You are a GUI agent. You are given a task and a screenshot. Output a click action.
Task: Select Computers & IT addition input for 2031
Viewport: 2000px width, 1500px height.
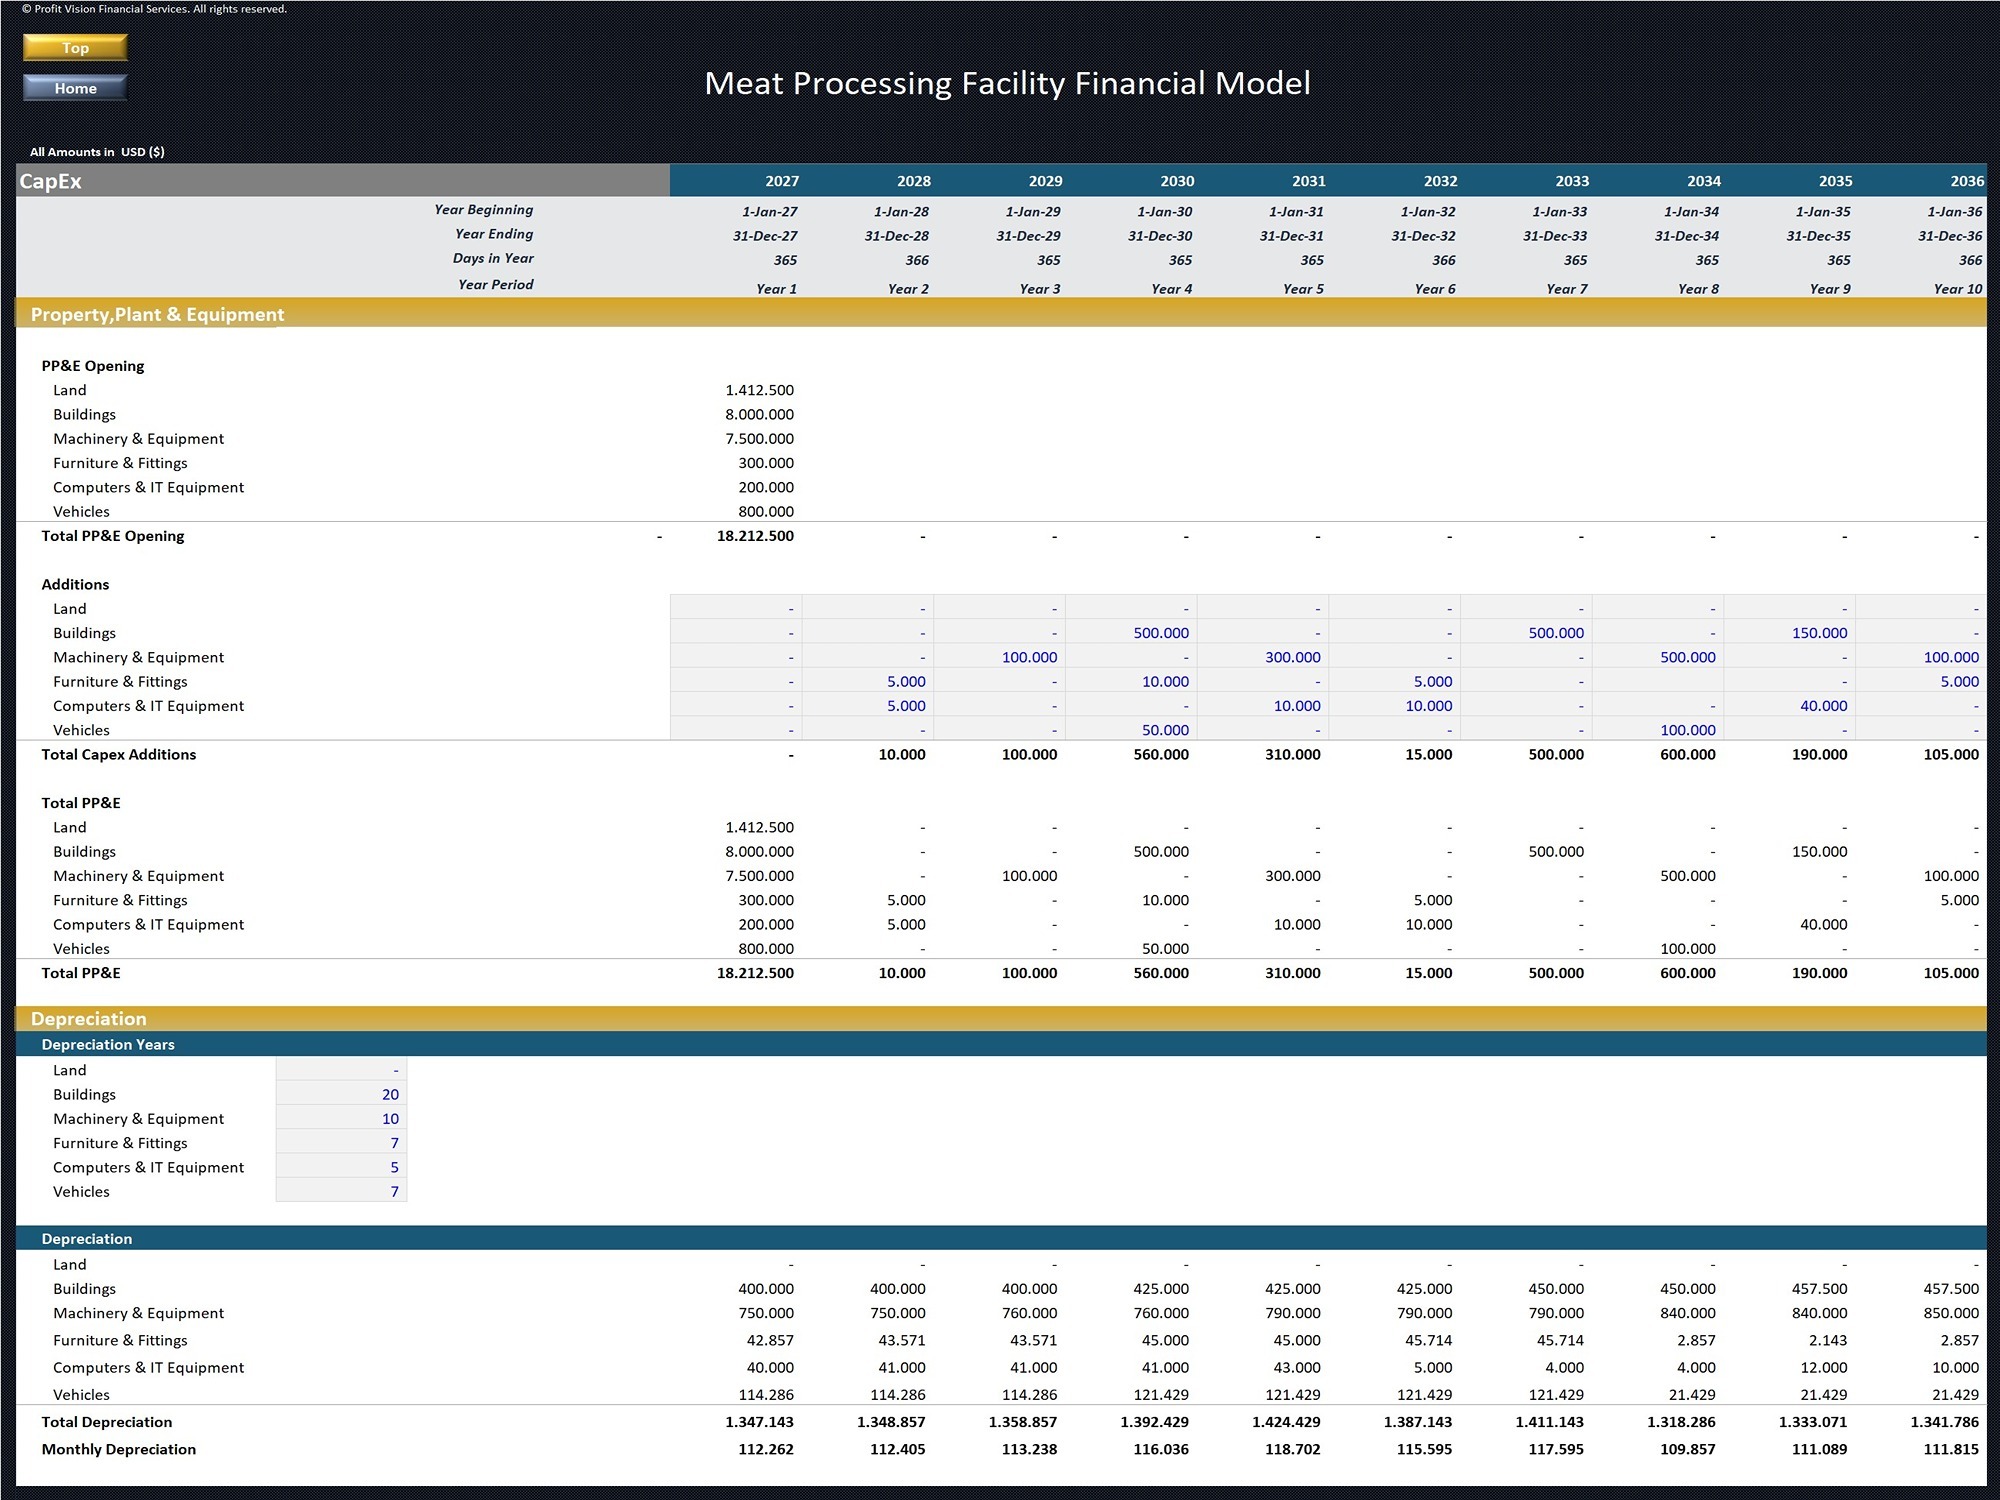coord(1263,706)
